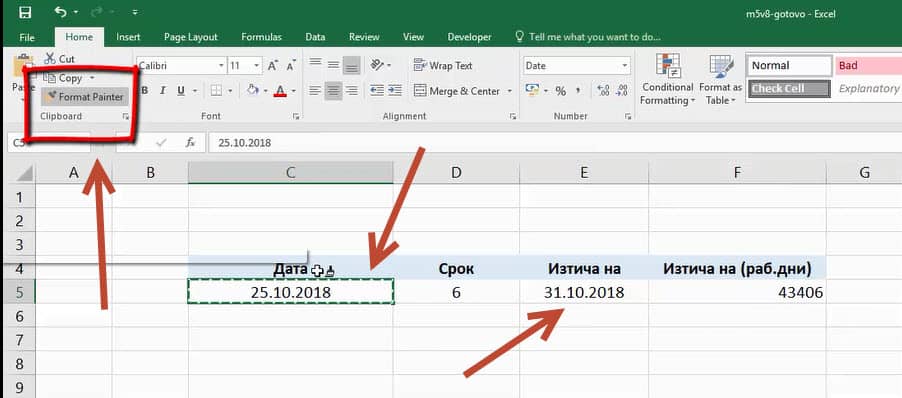This screenshot has width=902, height=398.
Task: Click the Copy button
Action: (x=64, y=78)
